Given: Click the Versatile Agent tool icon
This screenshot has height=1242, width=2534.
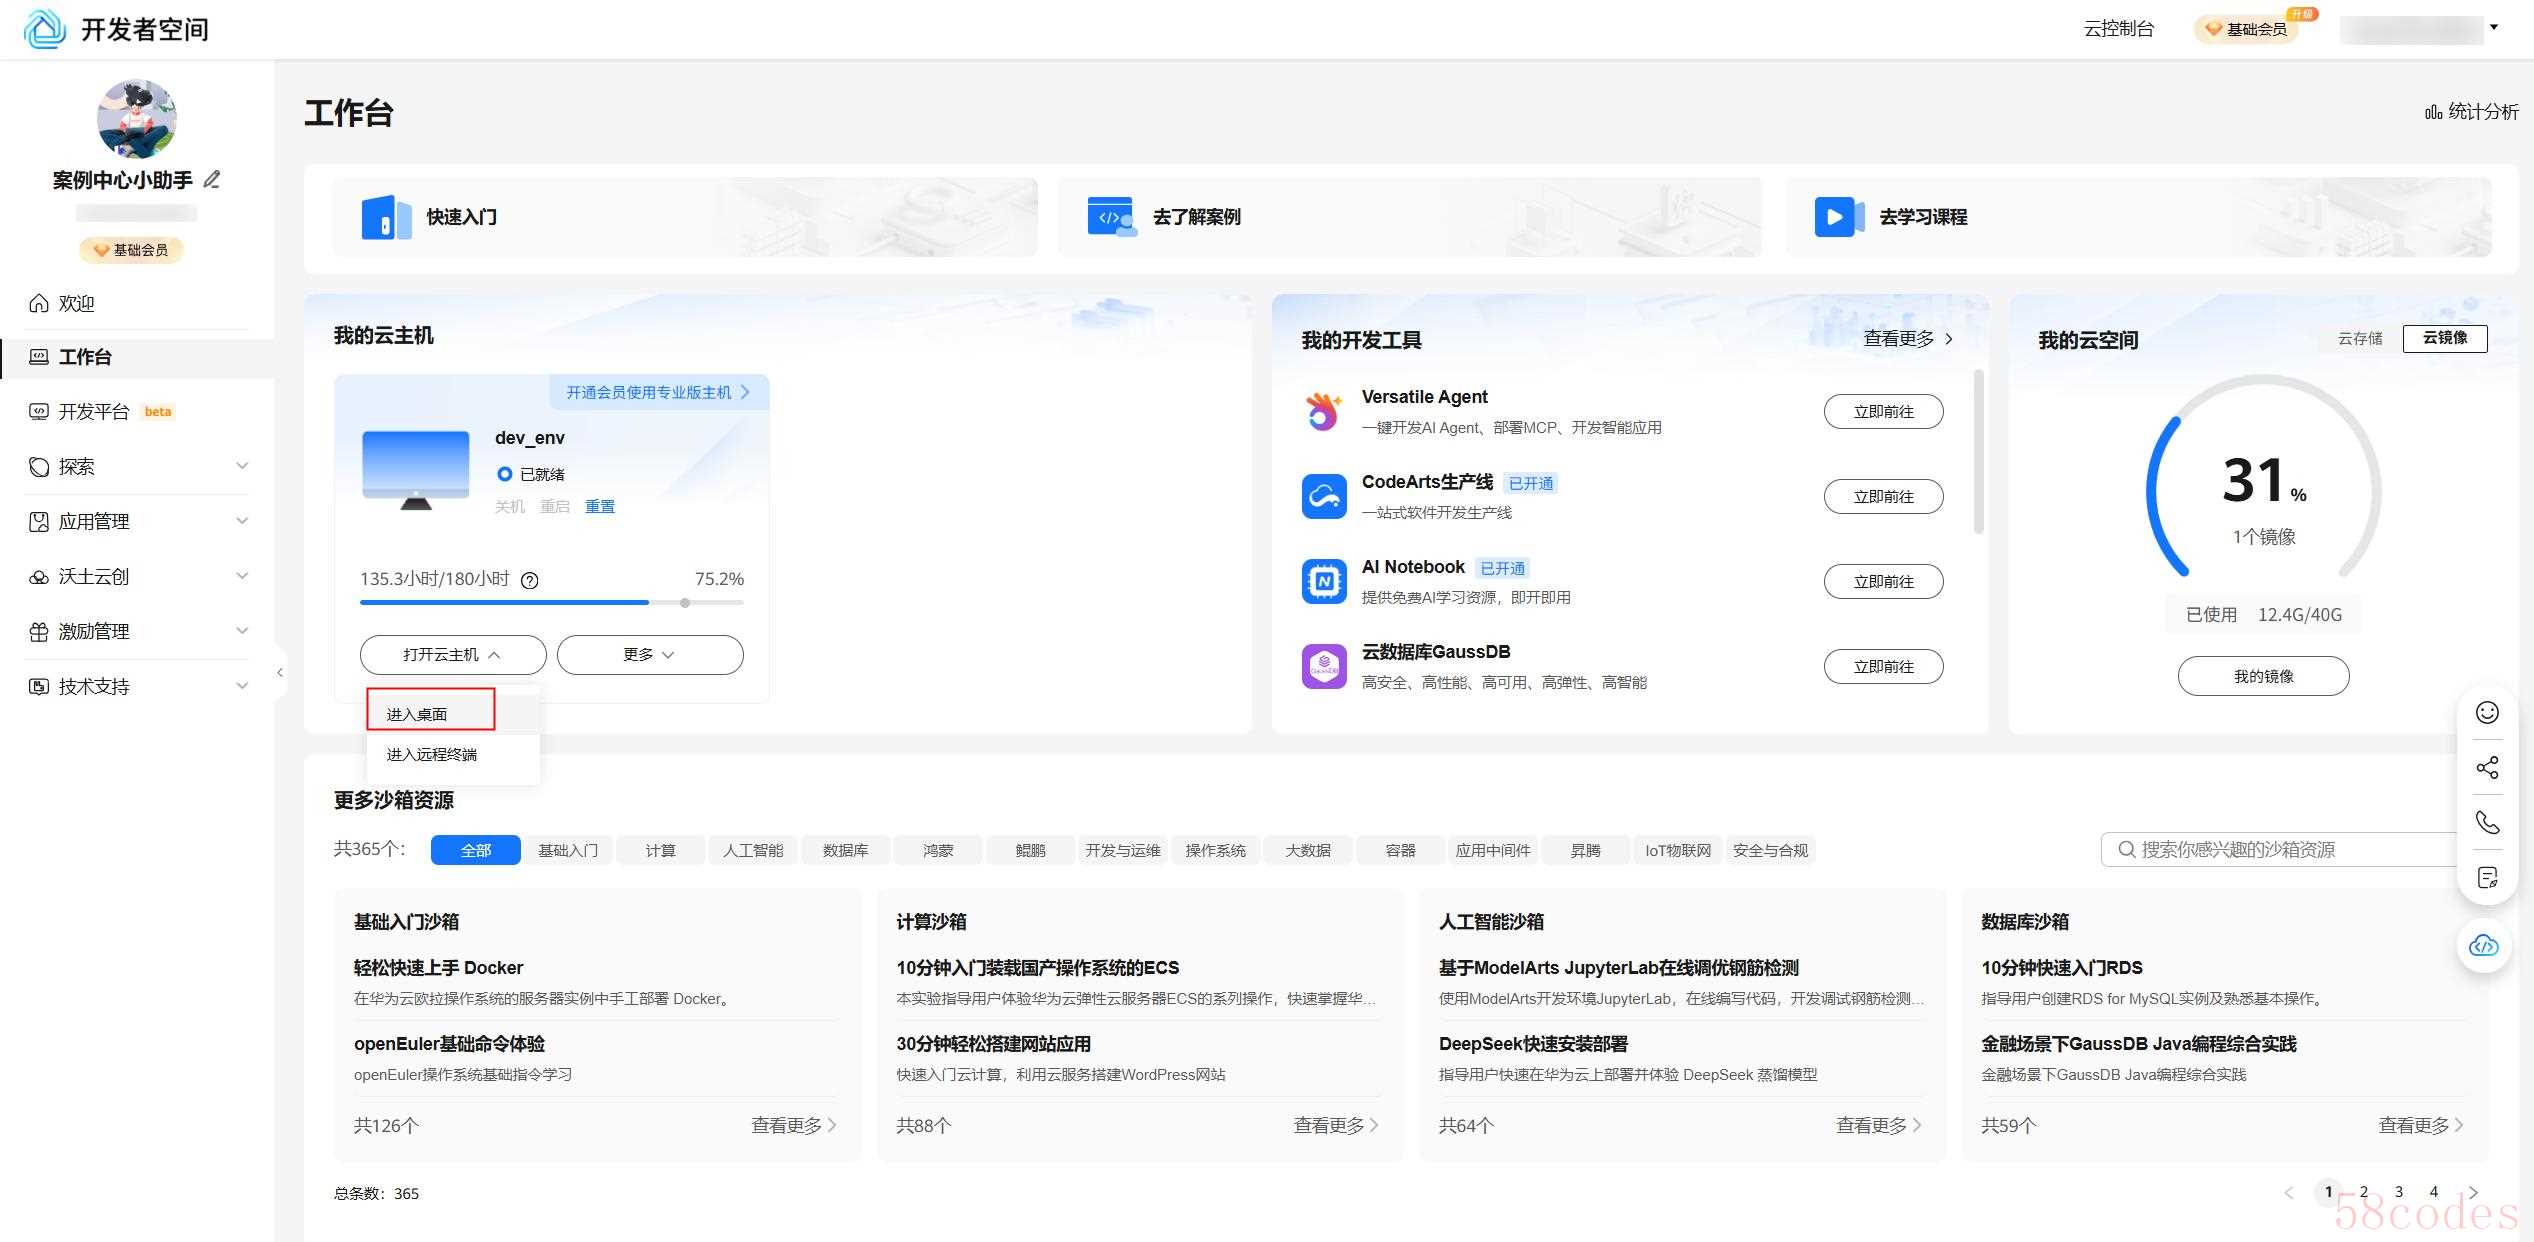Looking at the screenshot, I should coord(1323,411).
